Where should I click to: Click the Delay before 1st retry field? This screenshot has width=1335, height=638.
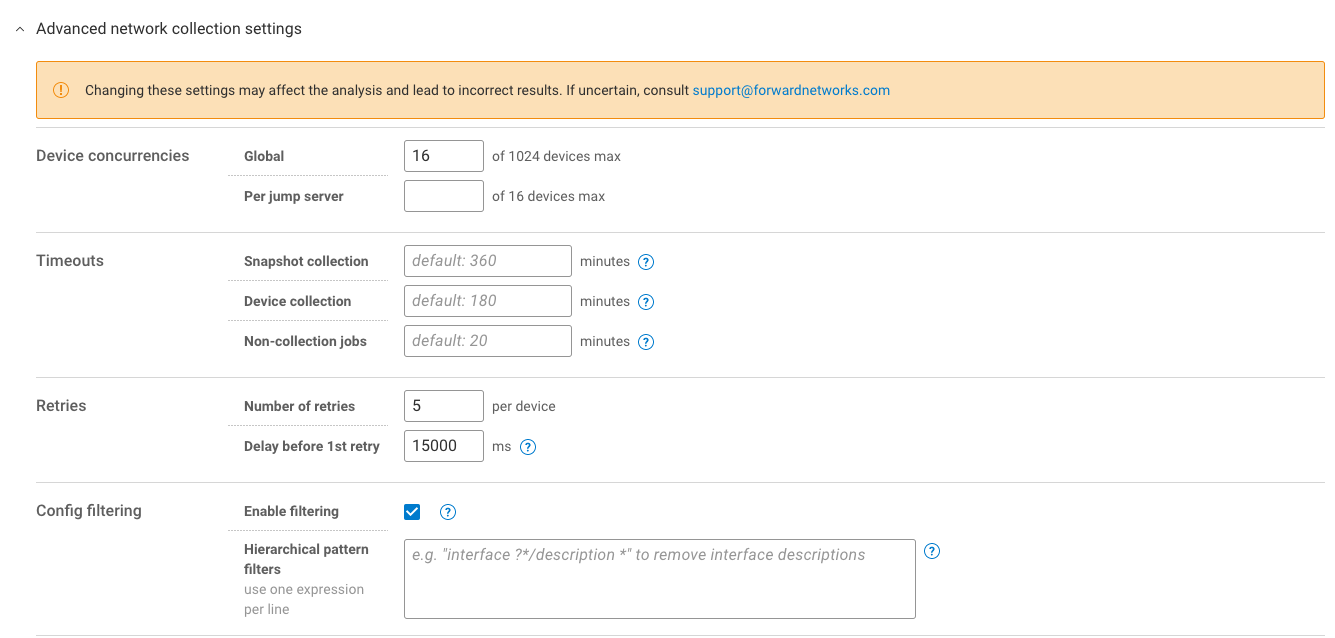[x=443, y=446]
